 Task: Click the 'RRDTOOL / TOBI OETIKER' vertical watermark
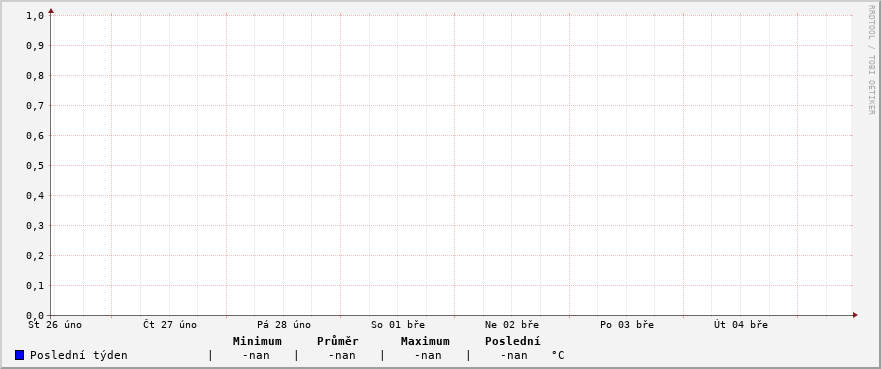[x=871, y=60]
